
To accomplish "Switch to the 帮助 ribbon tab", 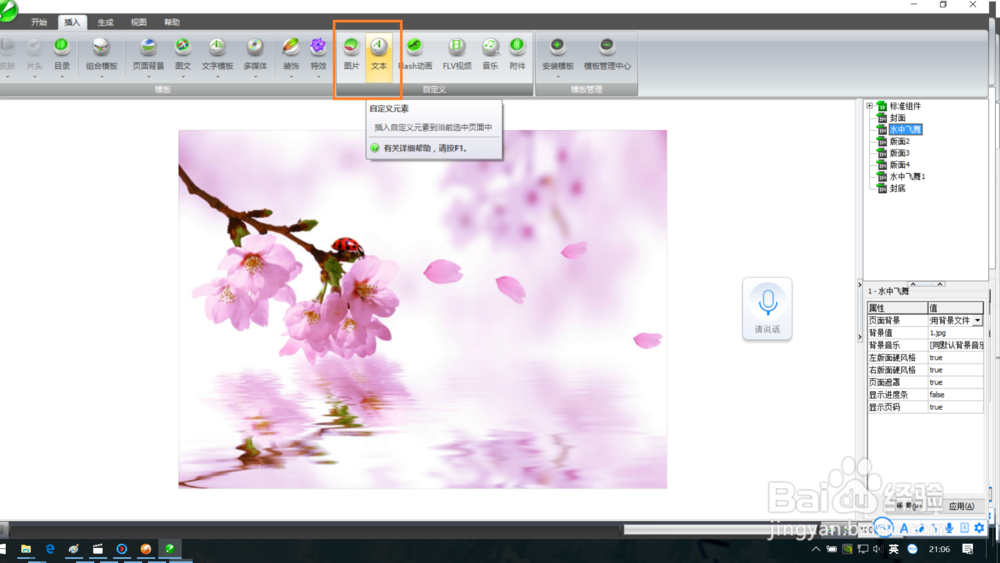I will point(172,22).
